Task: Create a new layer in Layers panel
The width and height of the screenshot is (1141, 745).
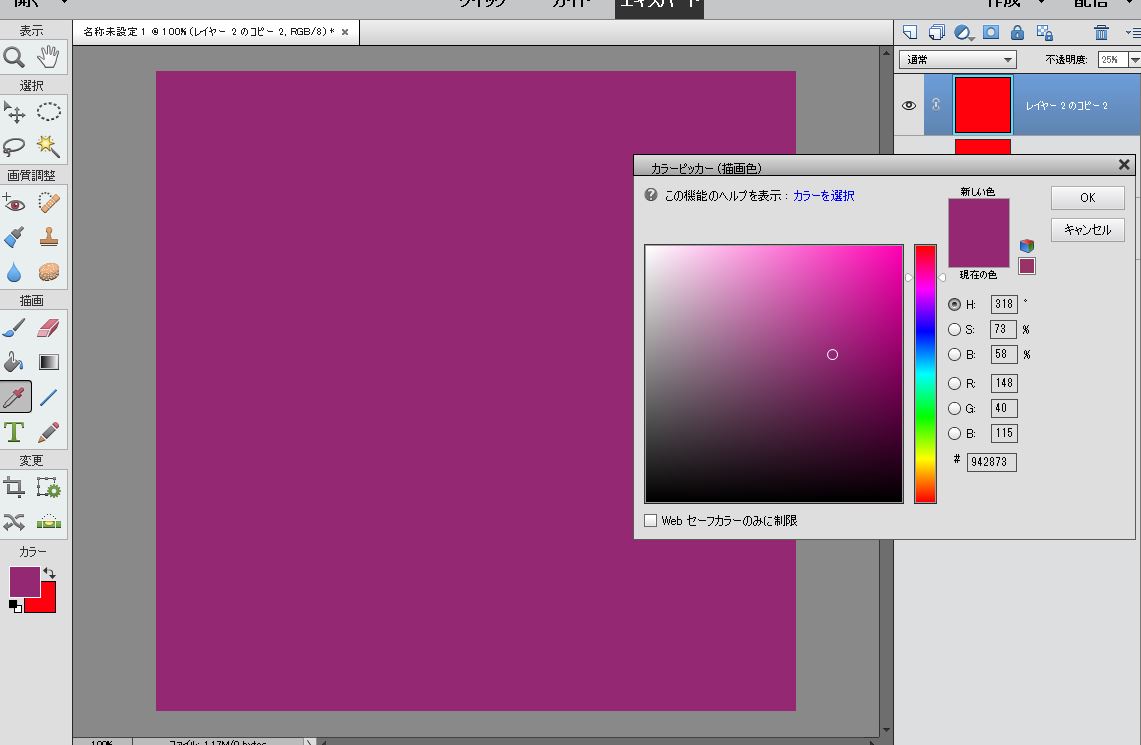Action: click(x=910, y=32)
